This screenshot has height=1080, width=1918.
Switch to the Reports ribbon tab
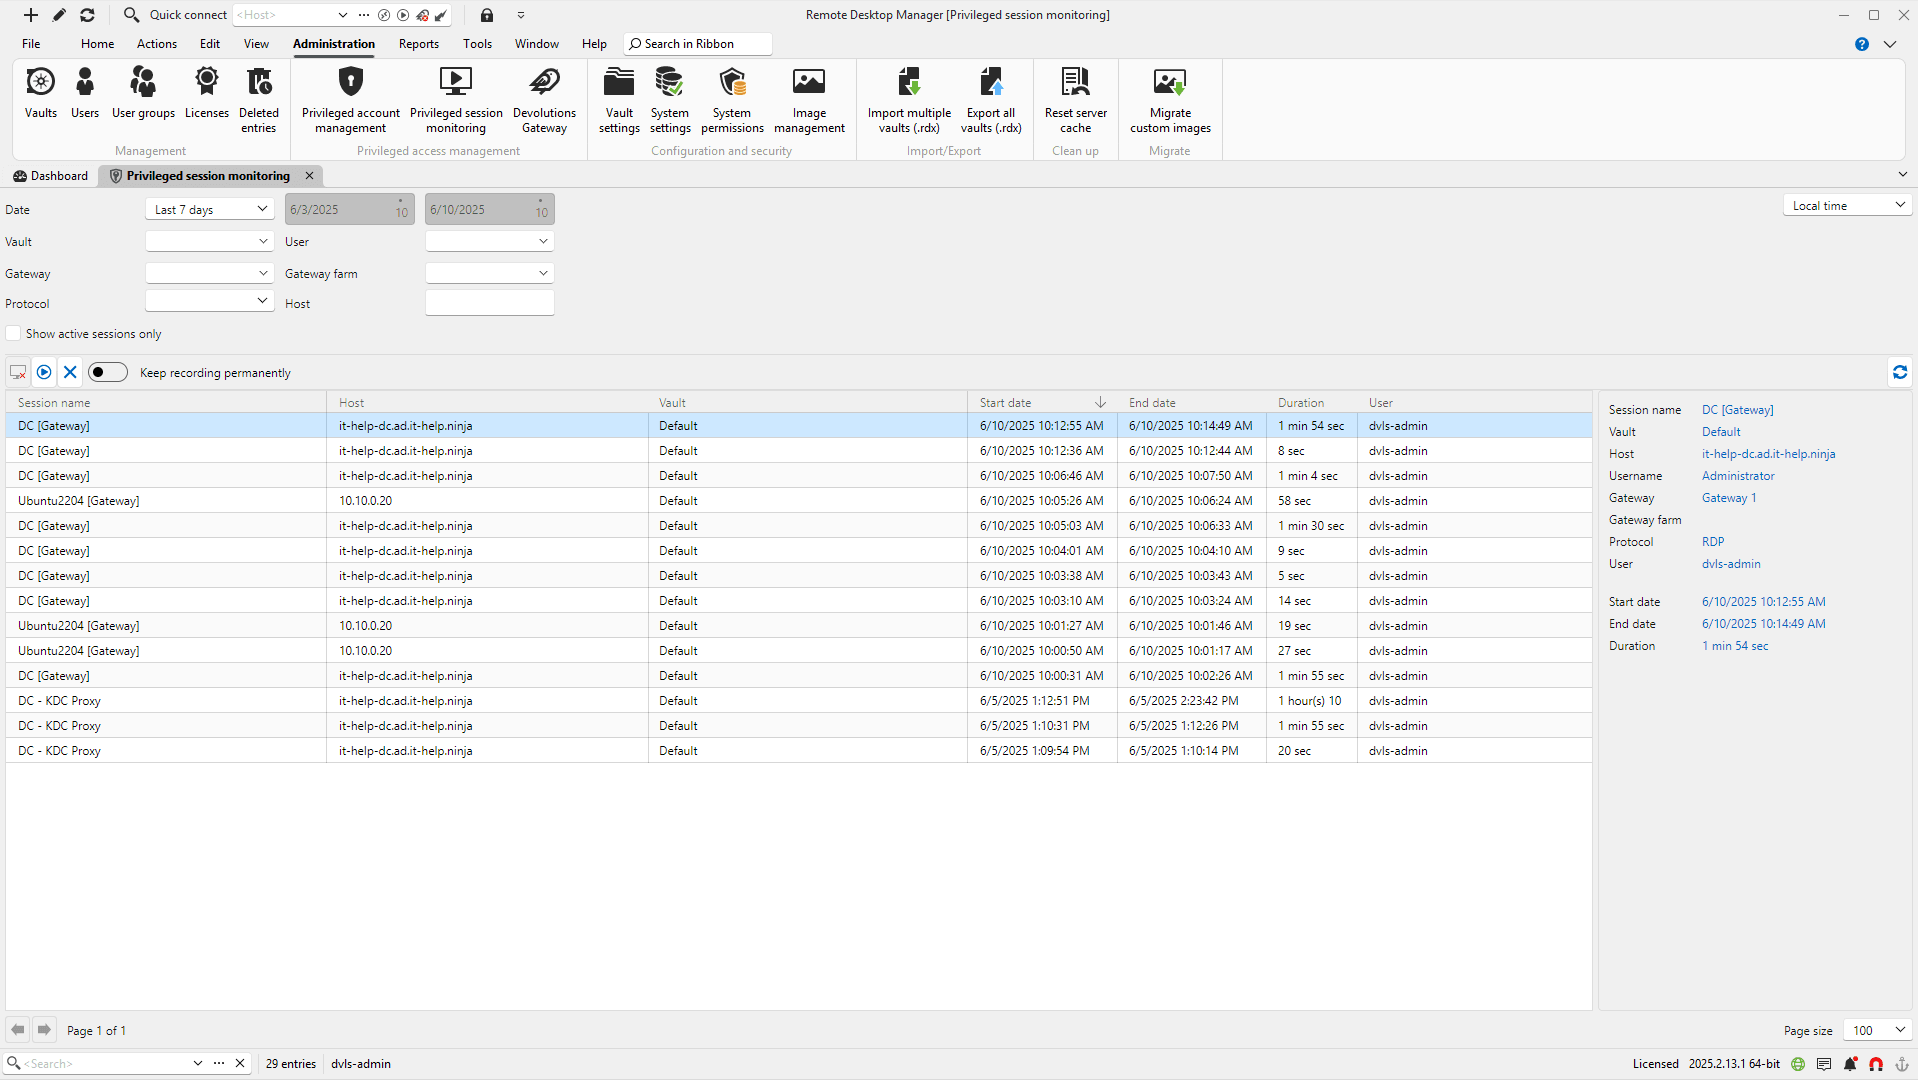point(418,43)
